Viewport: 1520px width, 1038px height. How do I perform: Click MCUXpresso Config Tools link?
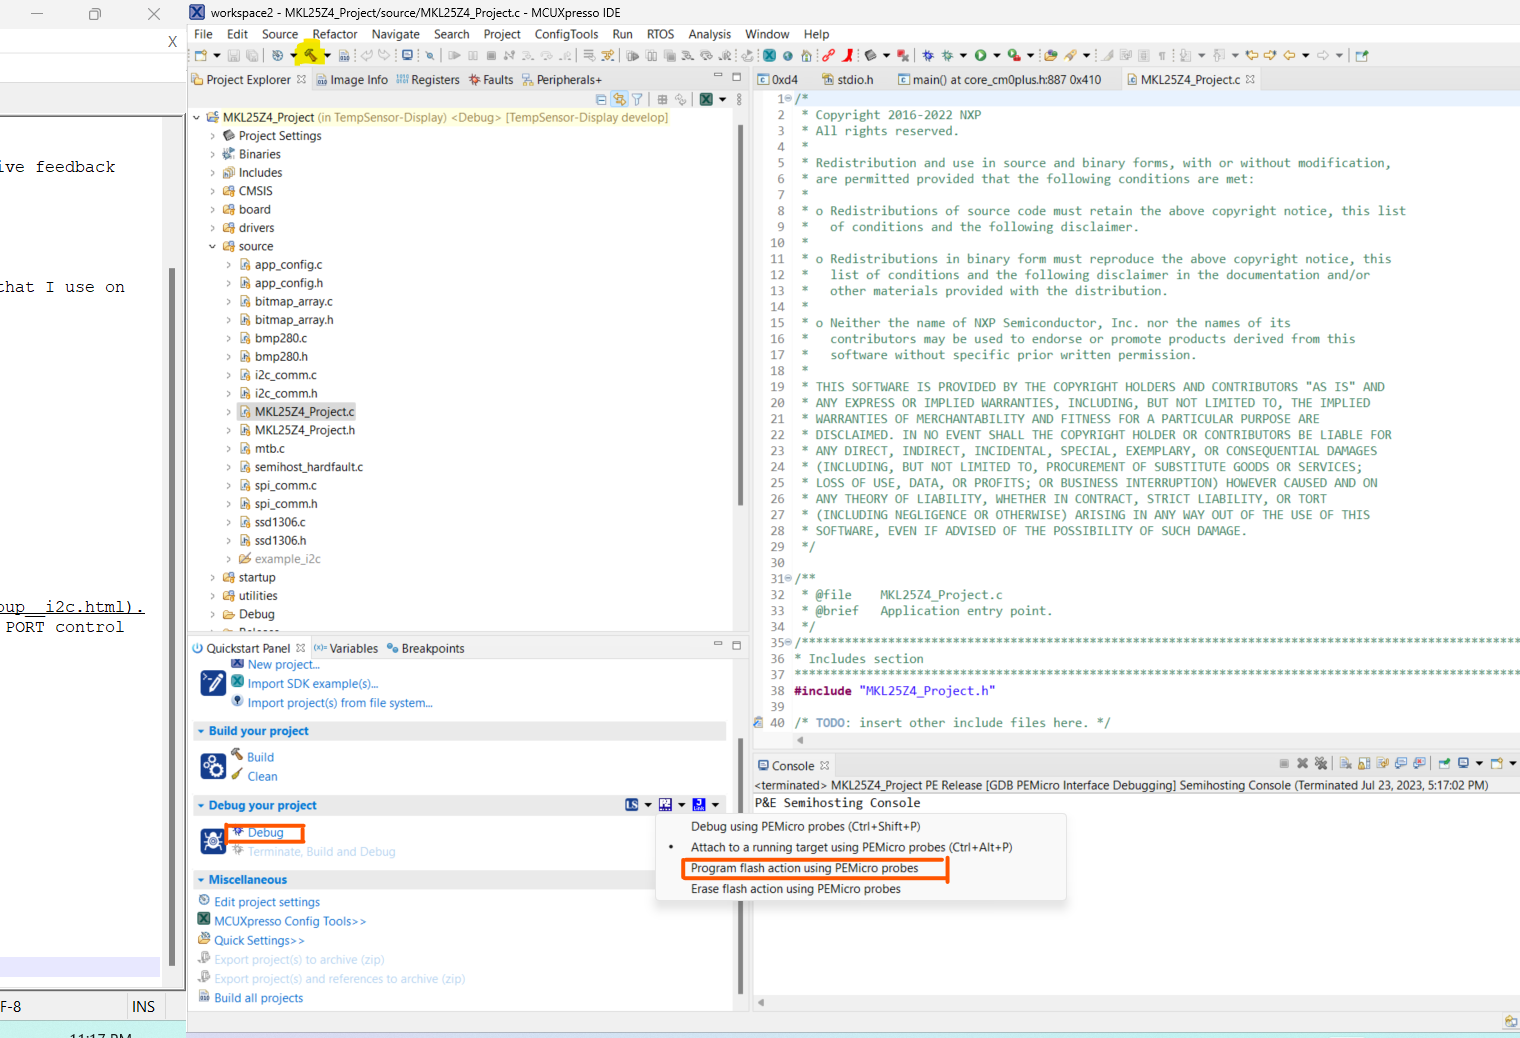click(x=290, y=921)
